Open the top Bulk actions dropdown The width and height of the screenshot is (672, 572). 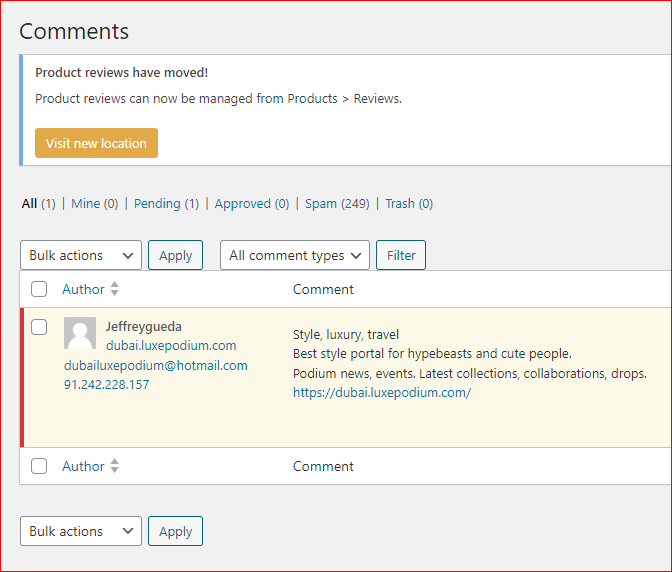pyautogui.click(x=81, y=255)
